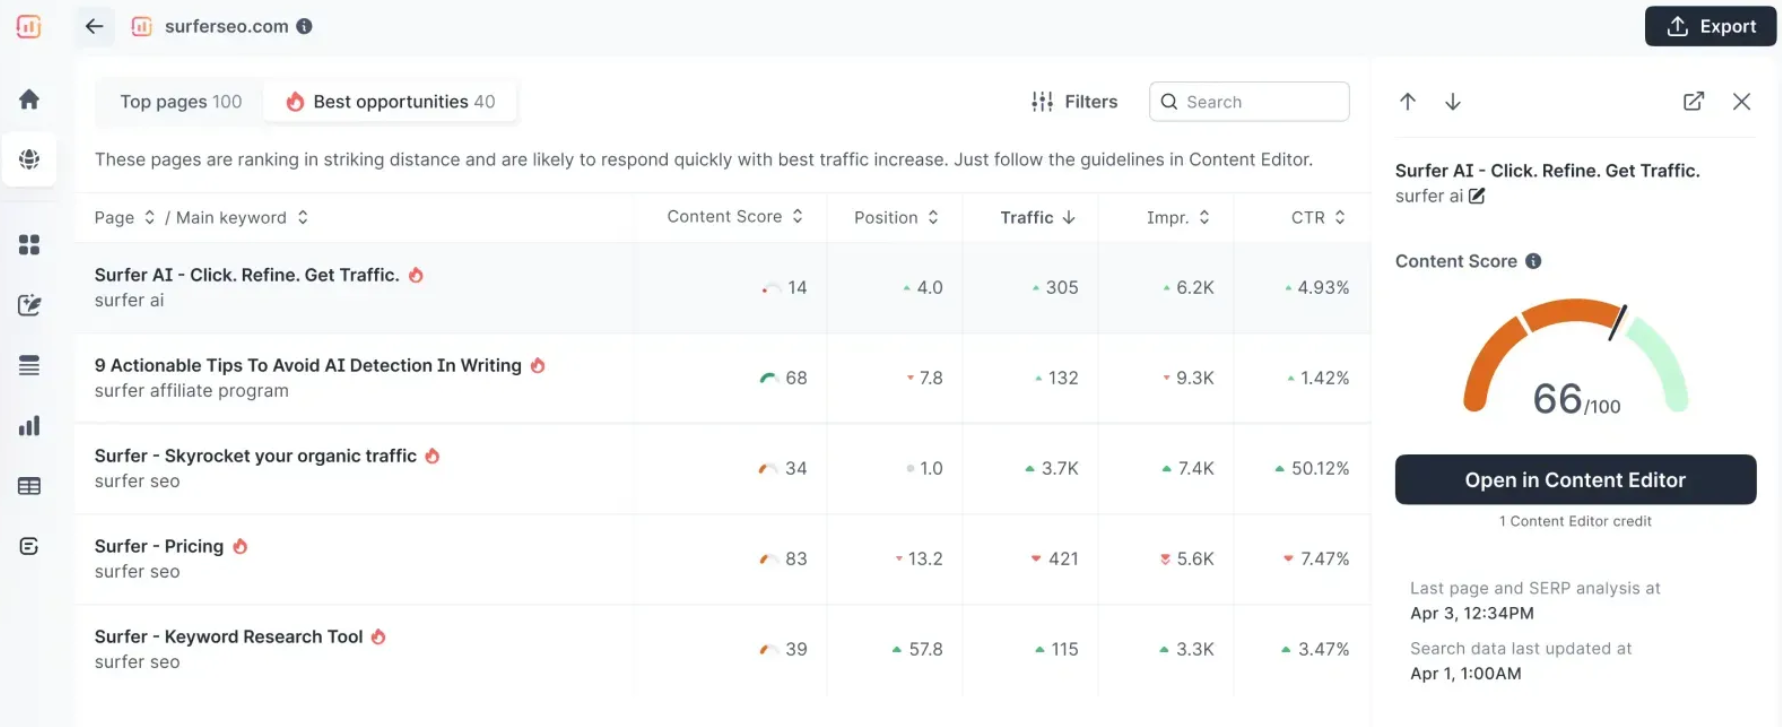Sort the table by Main keyword
Viewport: 1782px width, 727px height.
[x=242, y=217]
